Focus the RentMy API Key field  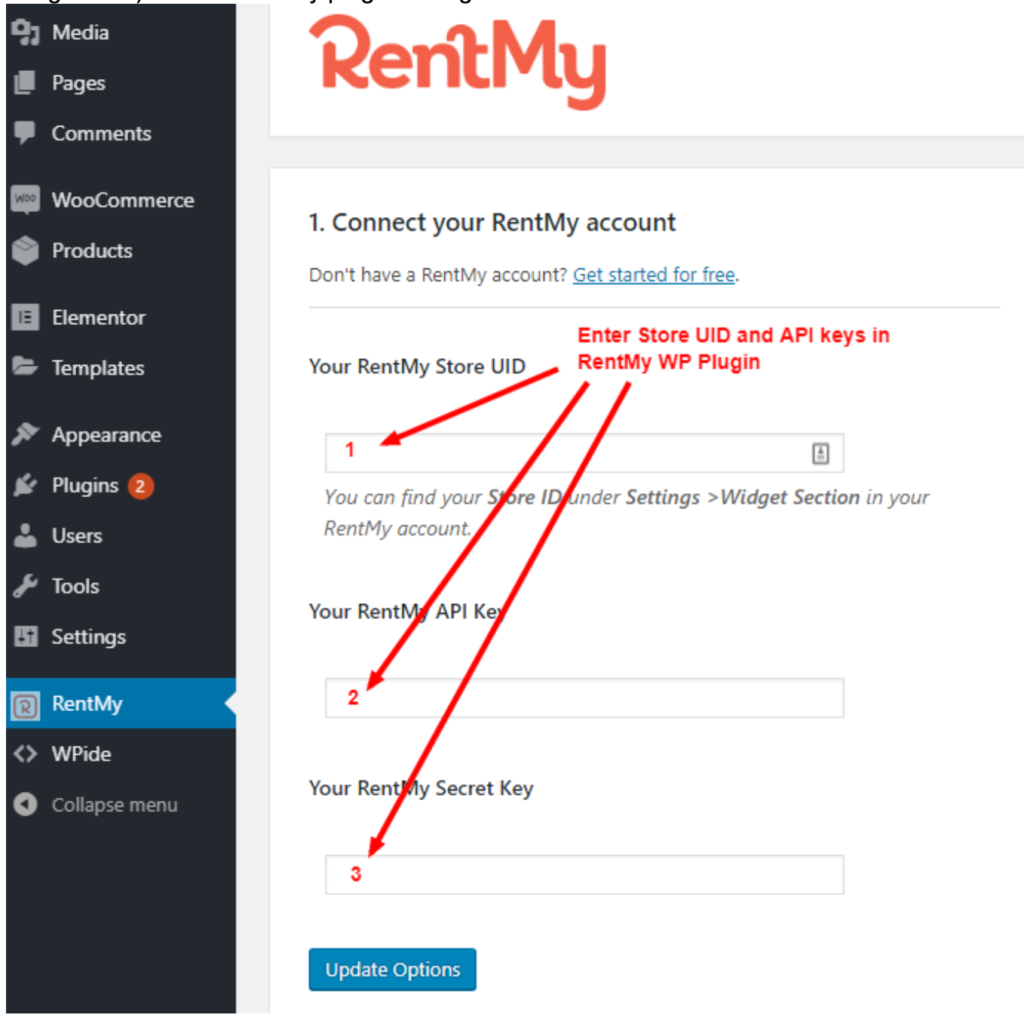[x=584, y=698]
